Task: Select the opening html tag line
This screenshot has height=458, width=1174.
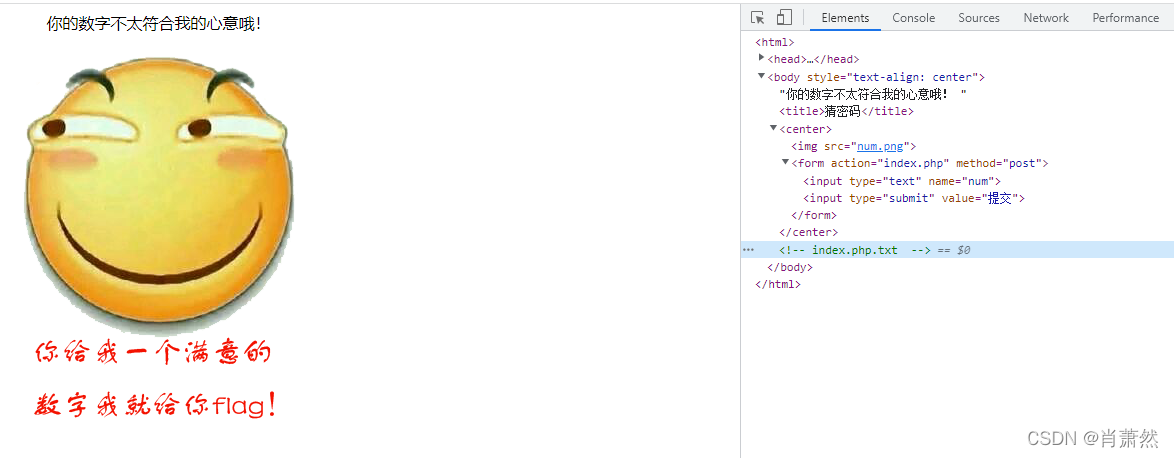Action: [775, 43]
